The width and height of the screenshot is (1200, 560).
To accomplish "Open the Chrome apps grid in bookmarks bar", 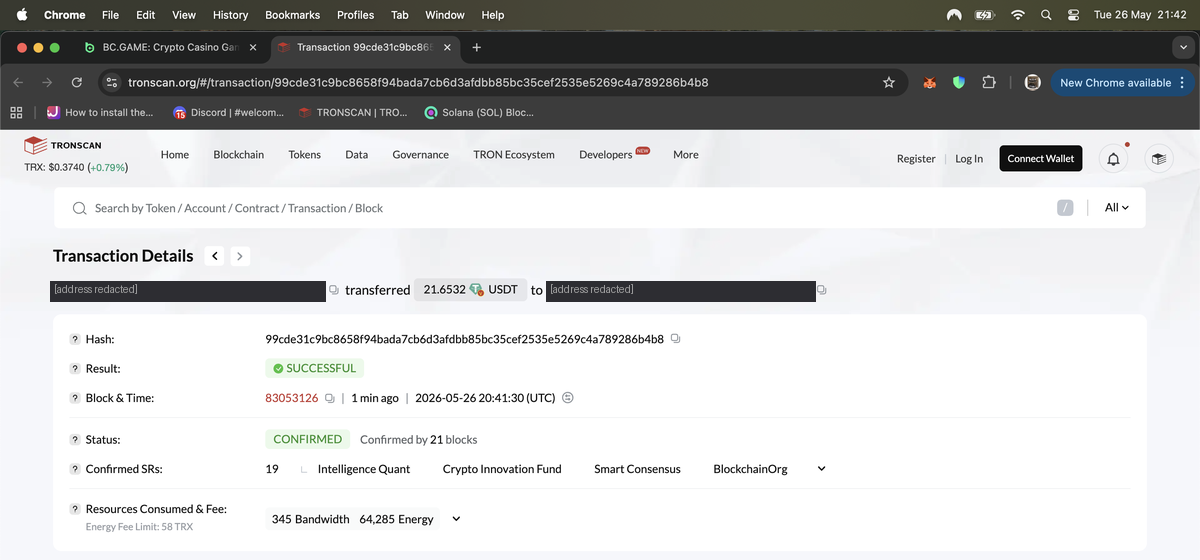I will click(x=16, y=112).
